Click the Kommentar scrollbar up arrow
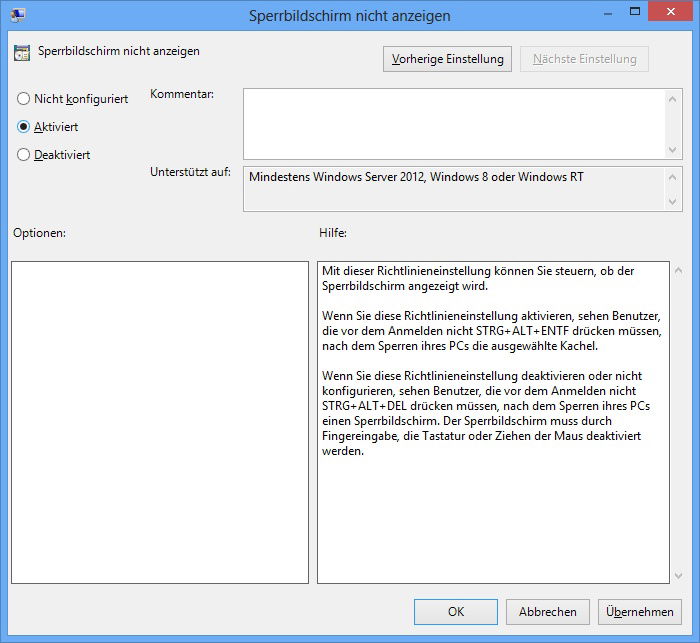Screen dimensions: 700x643 (673, 99)
